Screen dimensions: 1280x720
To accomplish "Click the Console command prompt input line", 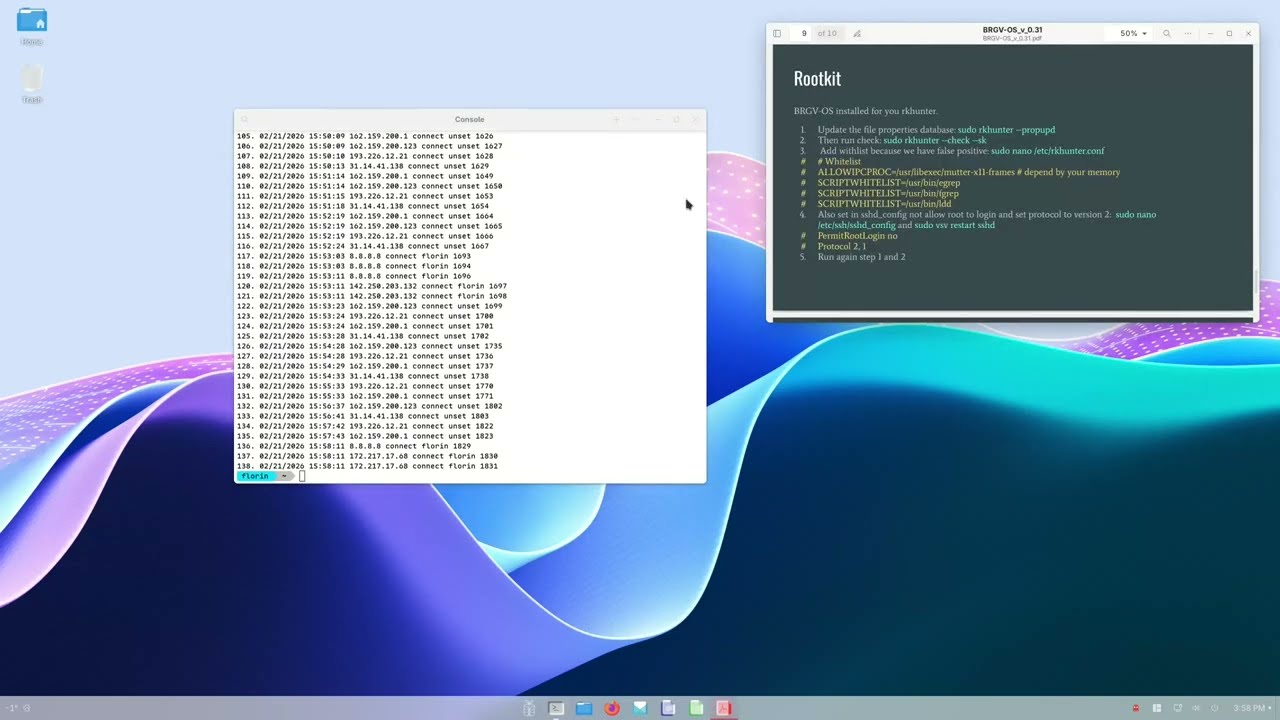I will [470, 476].
